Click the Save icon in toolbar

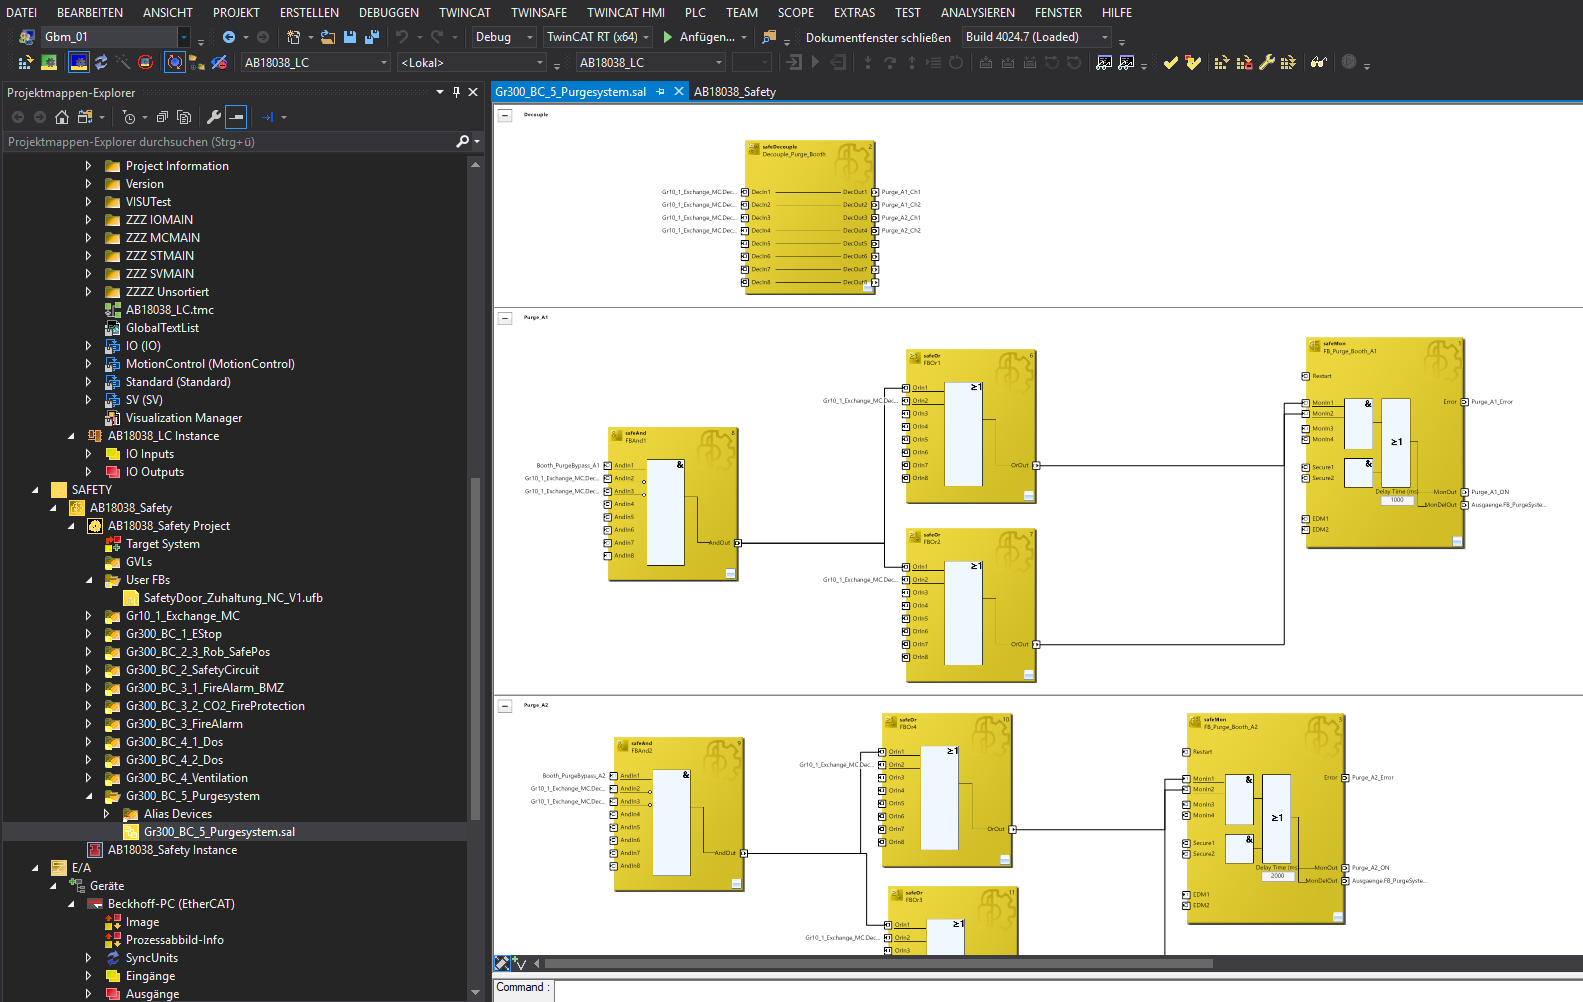pyautogui.click(x=350, y=37)
